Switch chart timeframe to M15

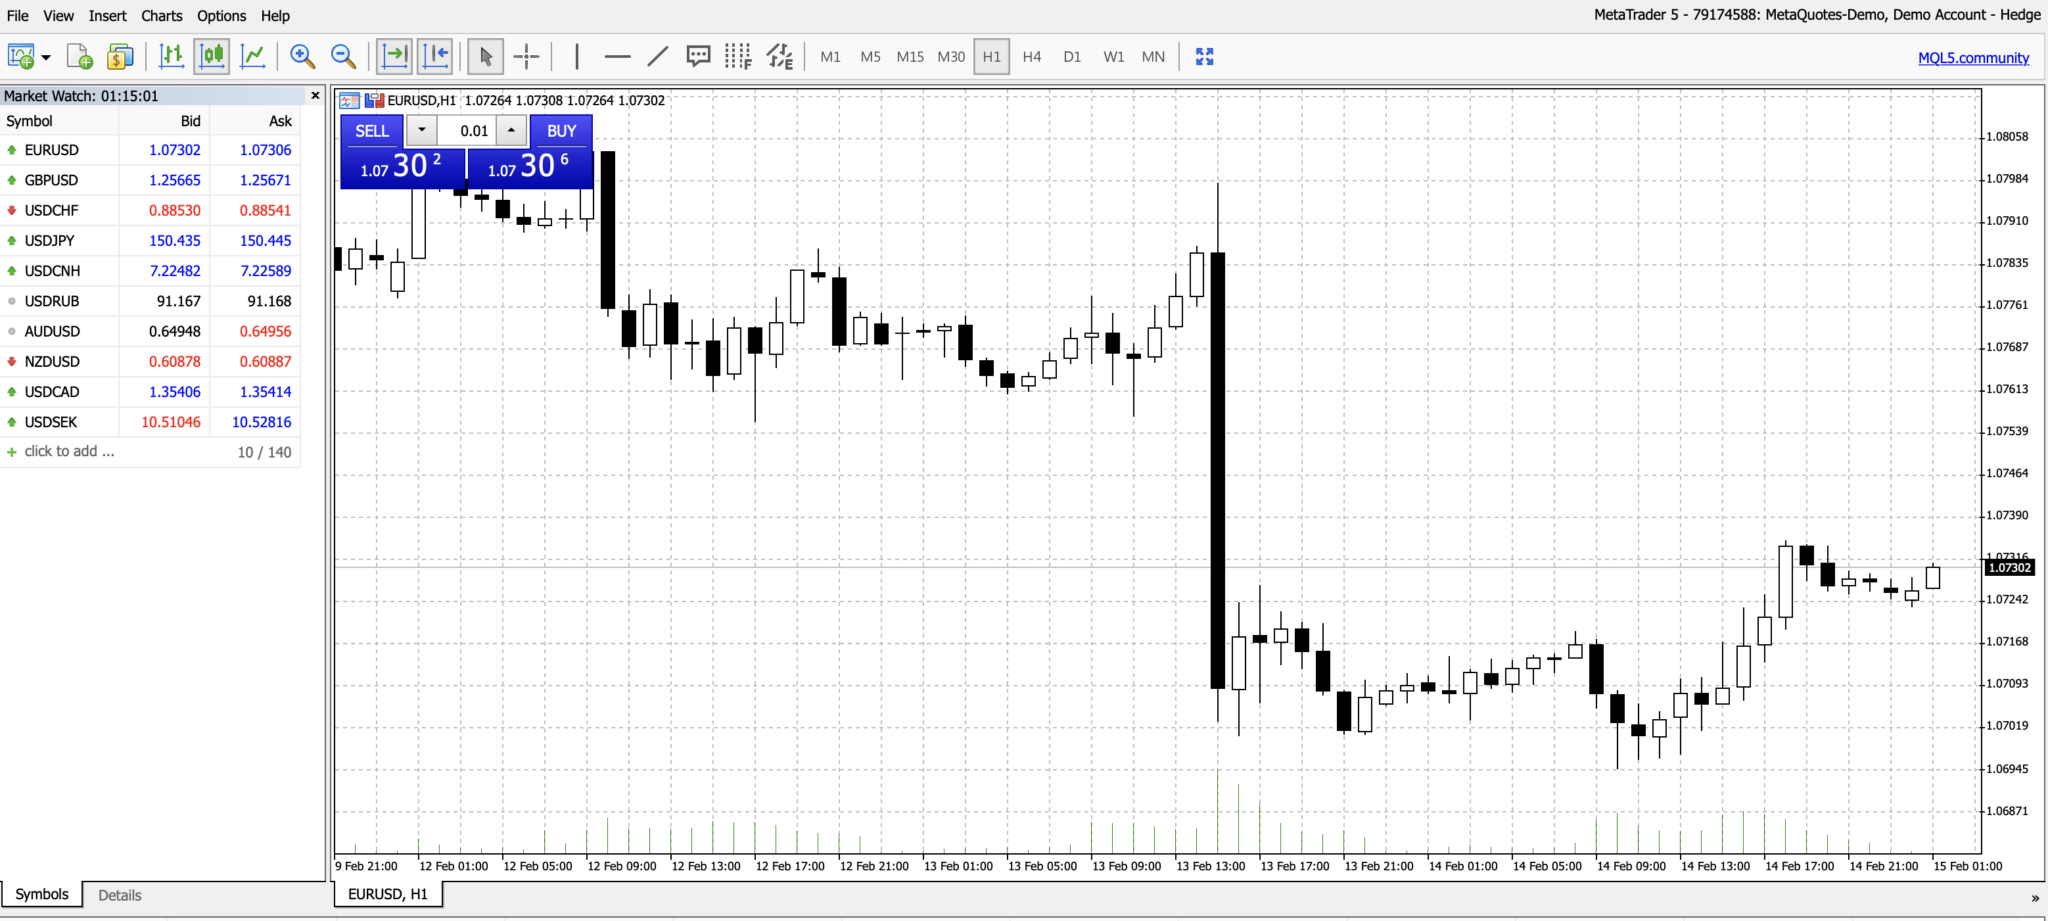tap(910, 57)
